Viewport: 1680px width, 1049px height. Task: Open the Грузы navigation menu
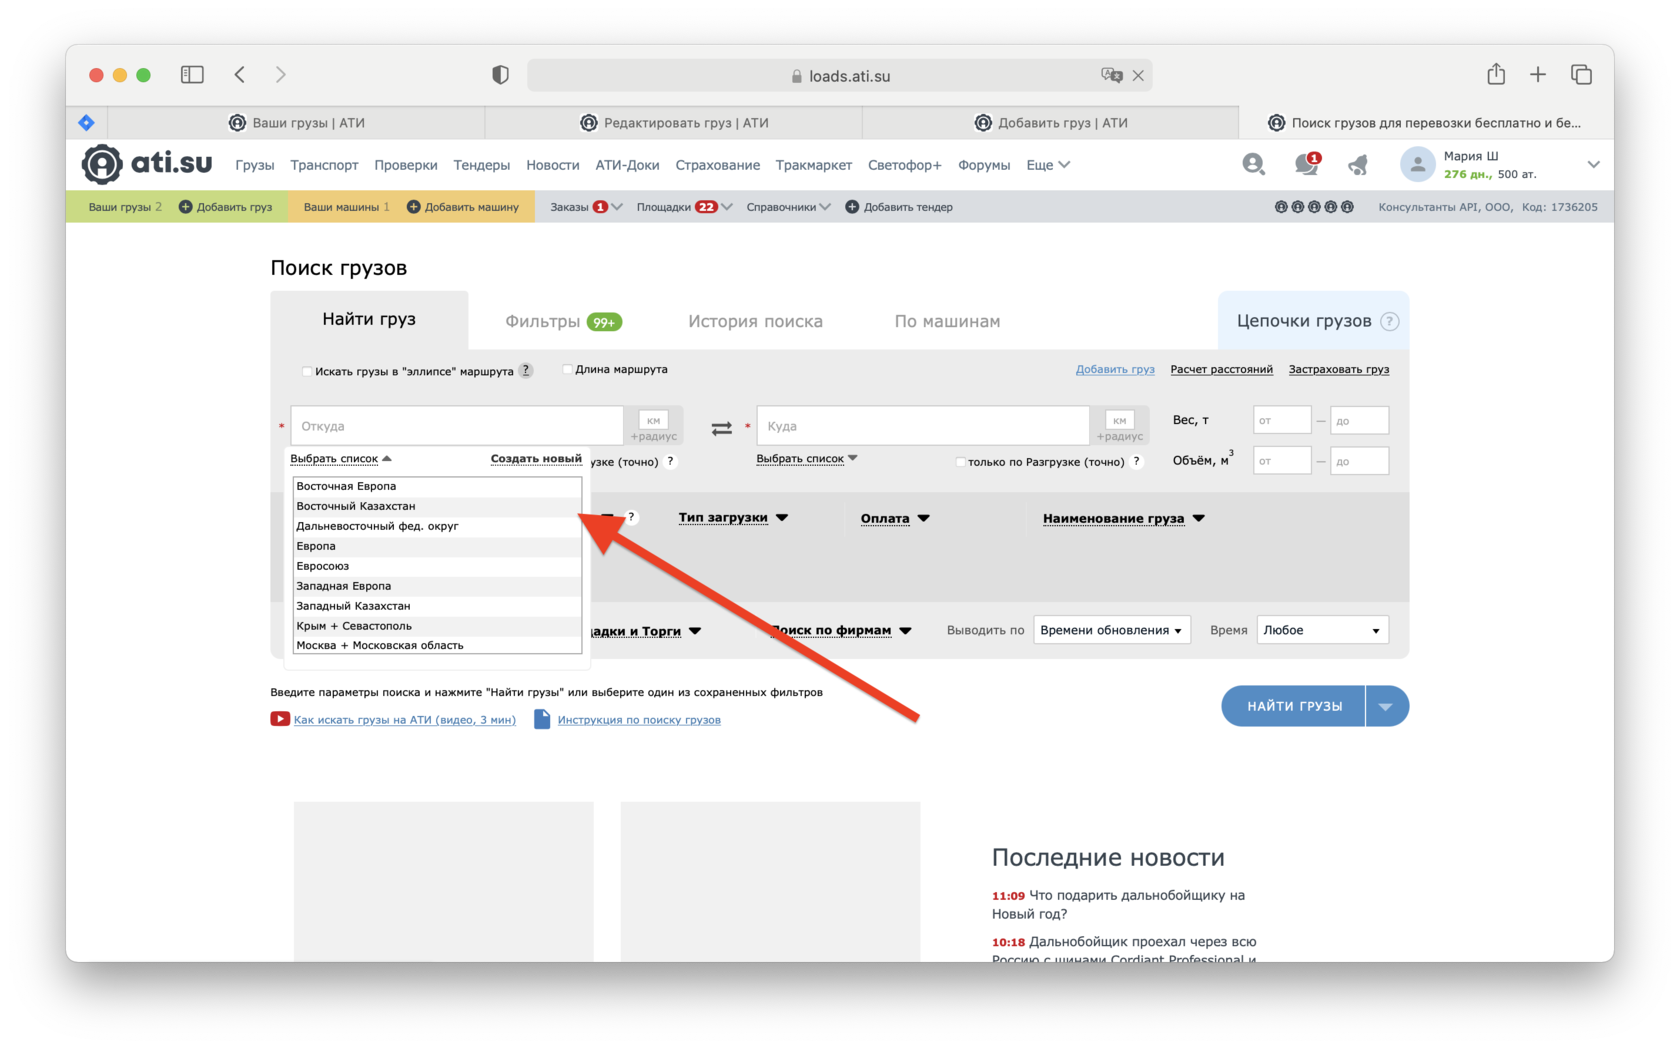click(x=255, y=165)
